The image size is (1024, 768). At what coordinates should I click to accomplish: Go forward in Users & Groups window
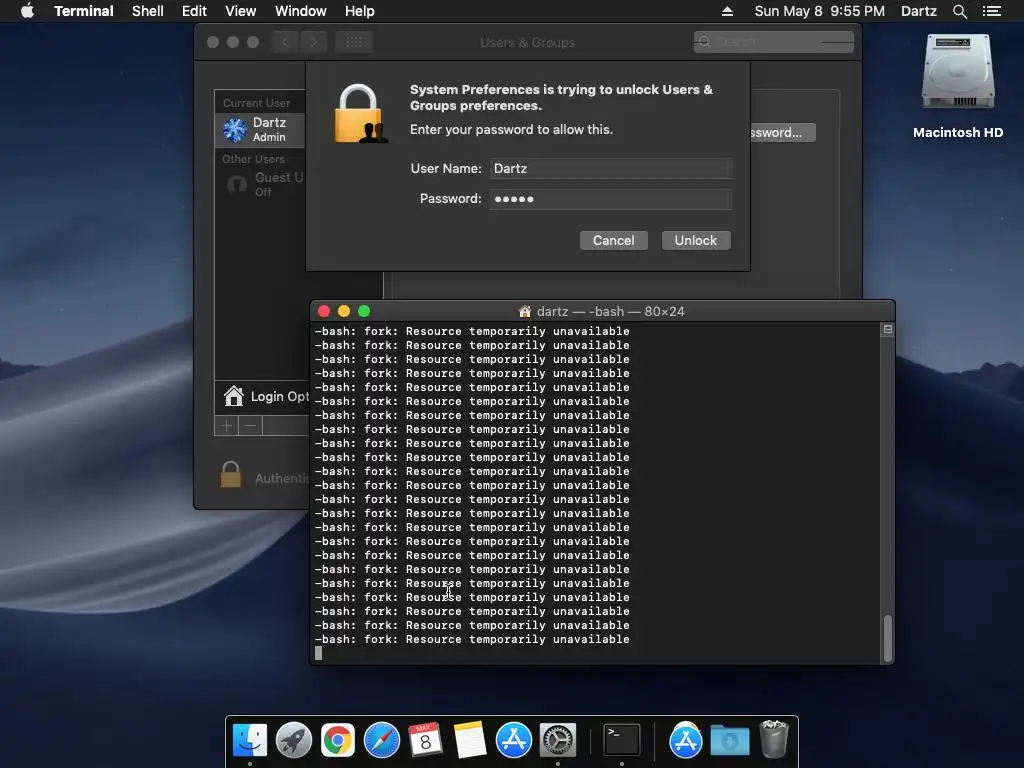pyautogui.click(x=313, y=42)
